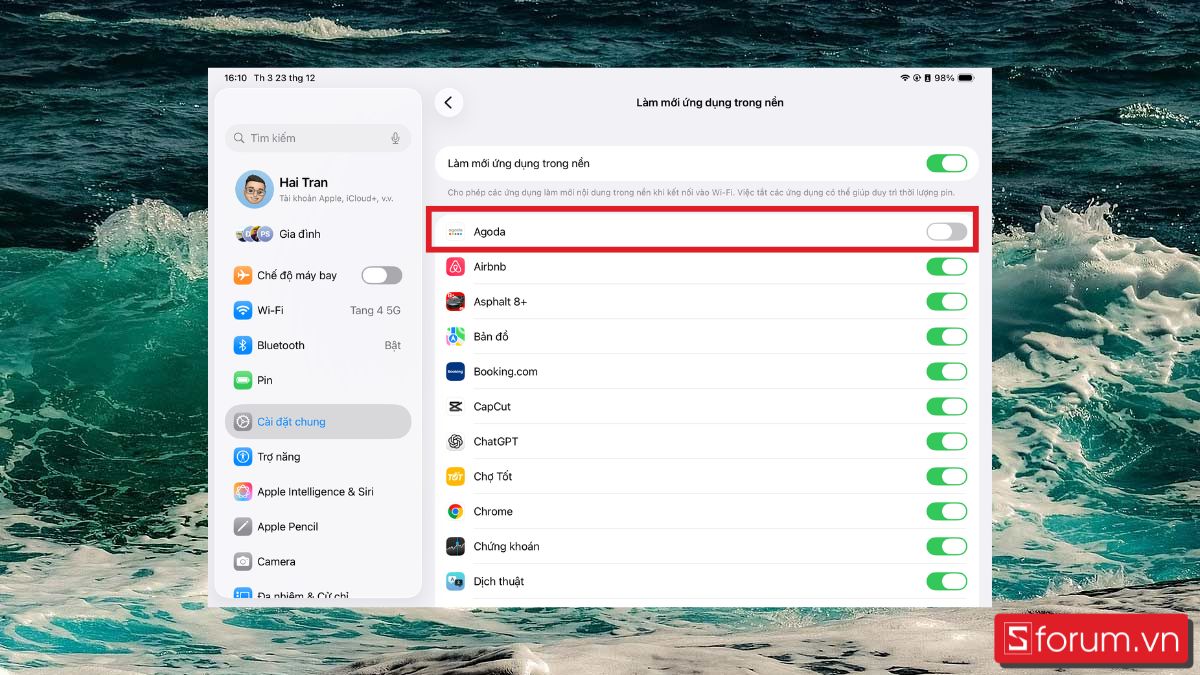
Task: Click the CapCut app icon
Action: click(x=455, y=407)
